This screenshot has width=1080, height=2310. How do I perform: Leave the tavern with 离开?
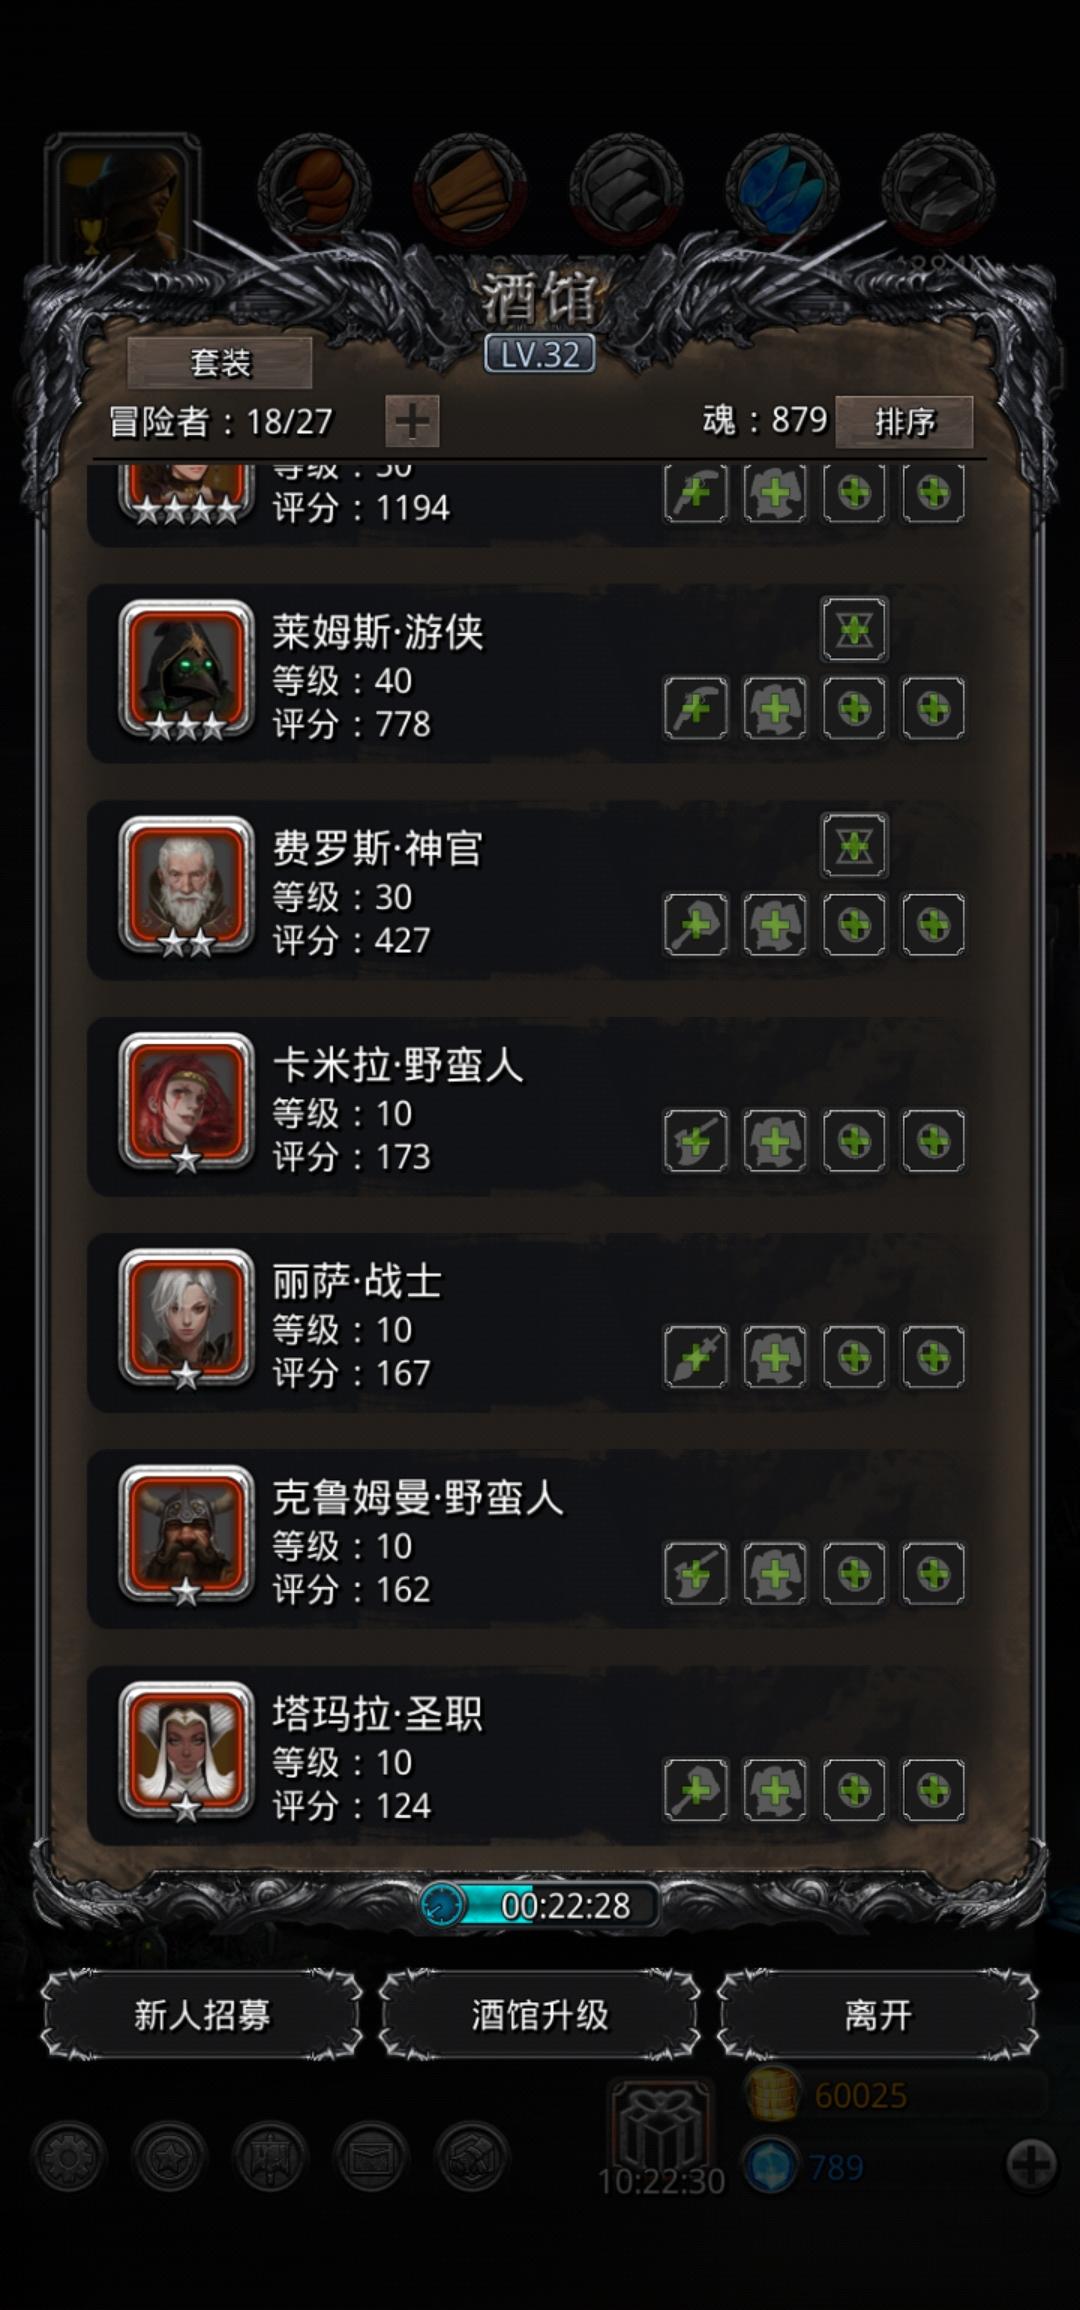(878, 2014)
